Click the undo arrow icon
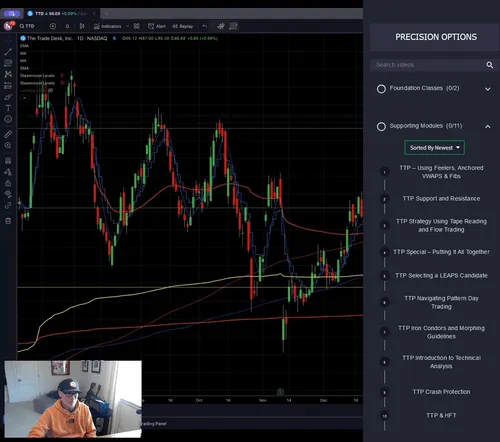Viewport: 500px width, 442px height. [x=205, y=26]
